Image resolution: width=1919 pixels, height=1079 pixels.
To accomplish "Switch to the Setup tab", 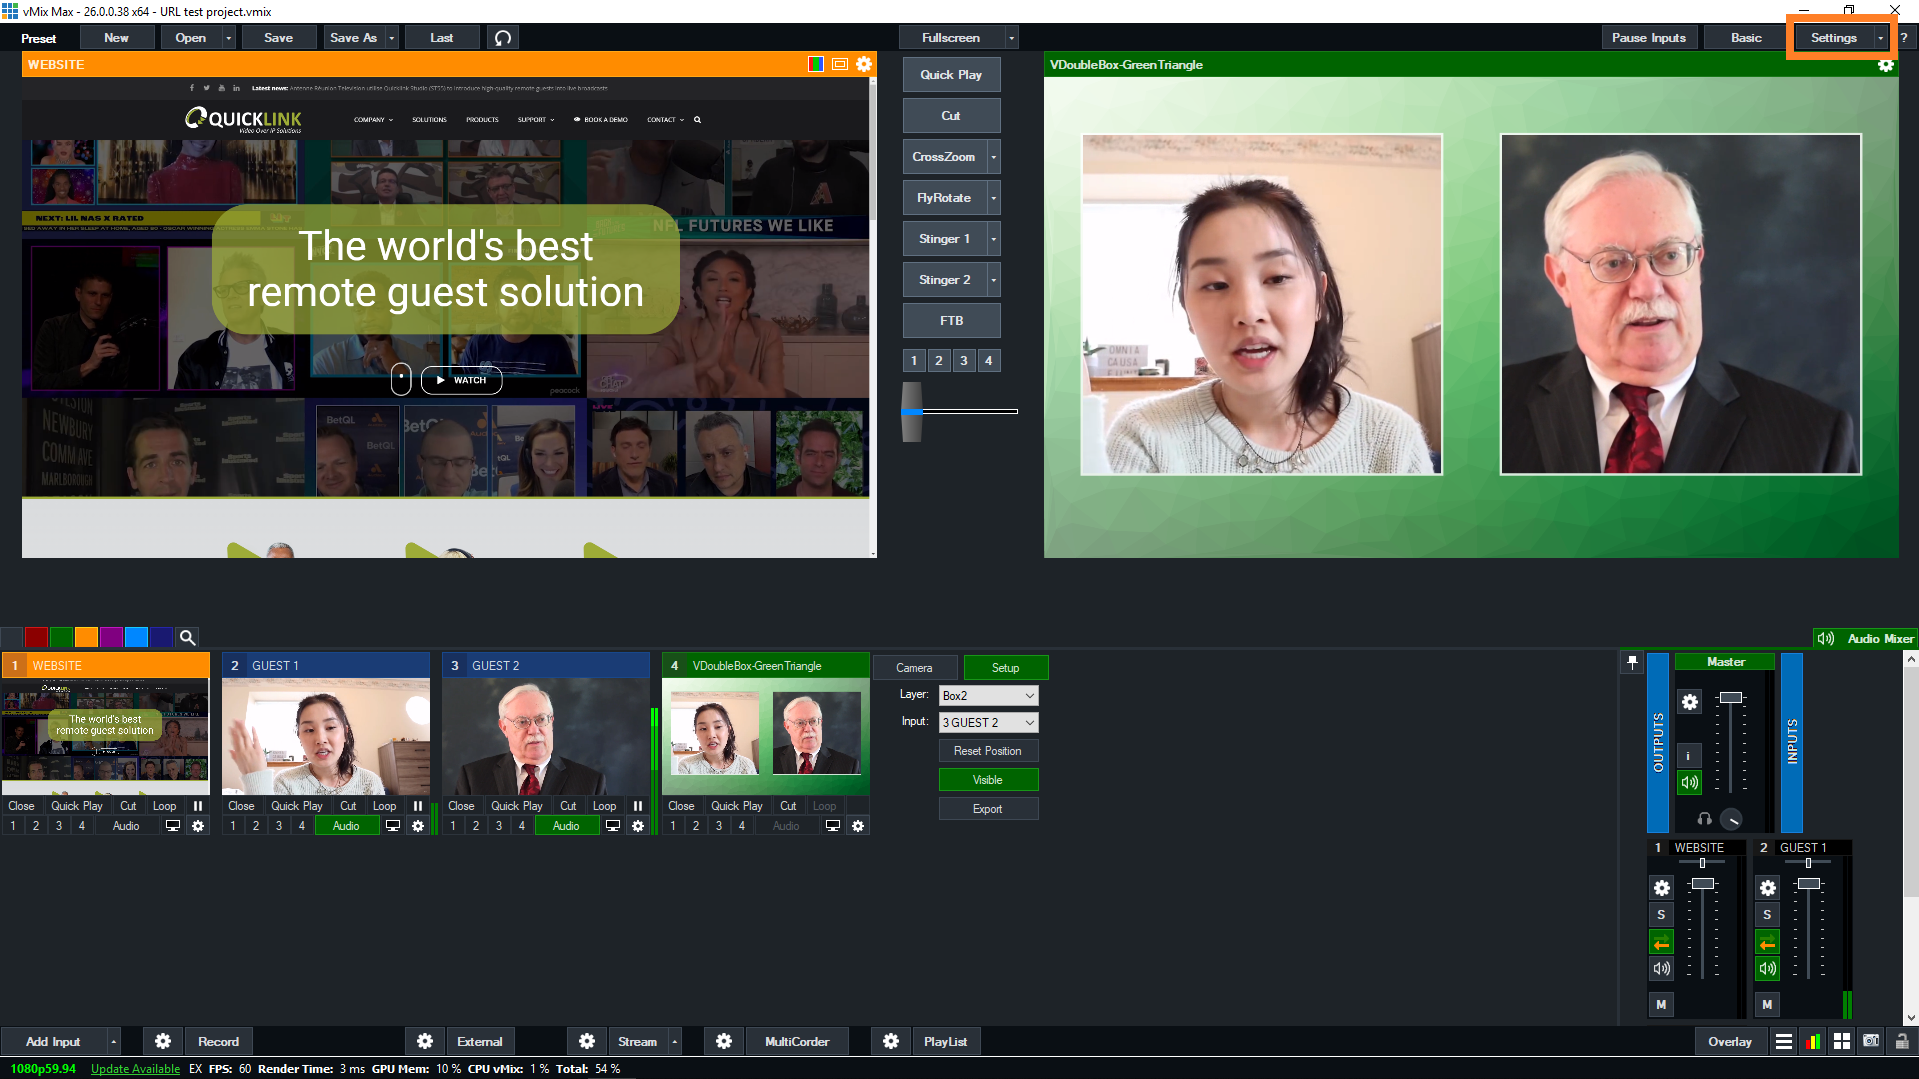I will (x=1005, y=668).
